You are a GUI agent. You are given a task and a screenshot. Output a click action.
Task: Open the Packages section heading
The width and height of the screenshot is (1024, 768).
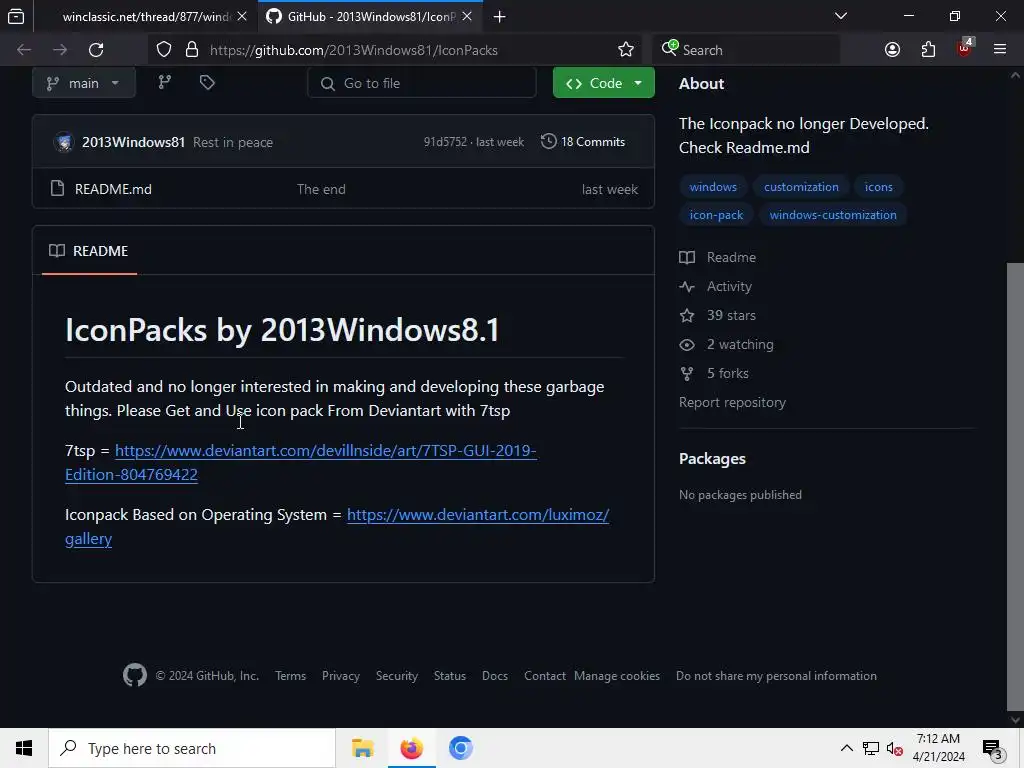tap(712, 458)
